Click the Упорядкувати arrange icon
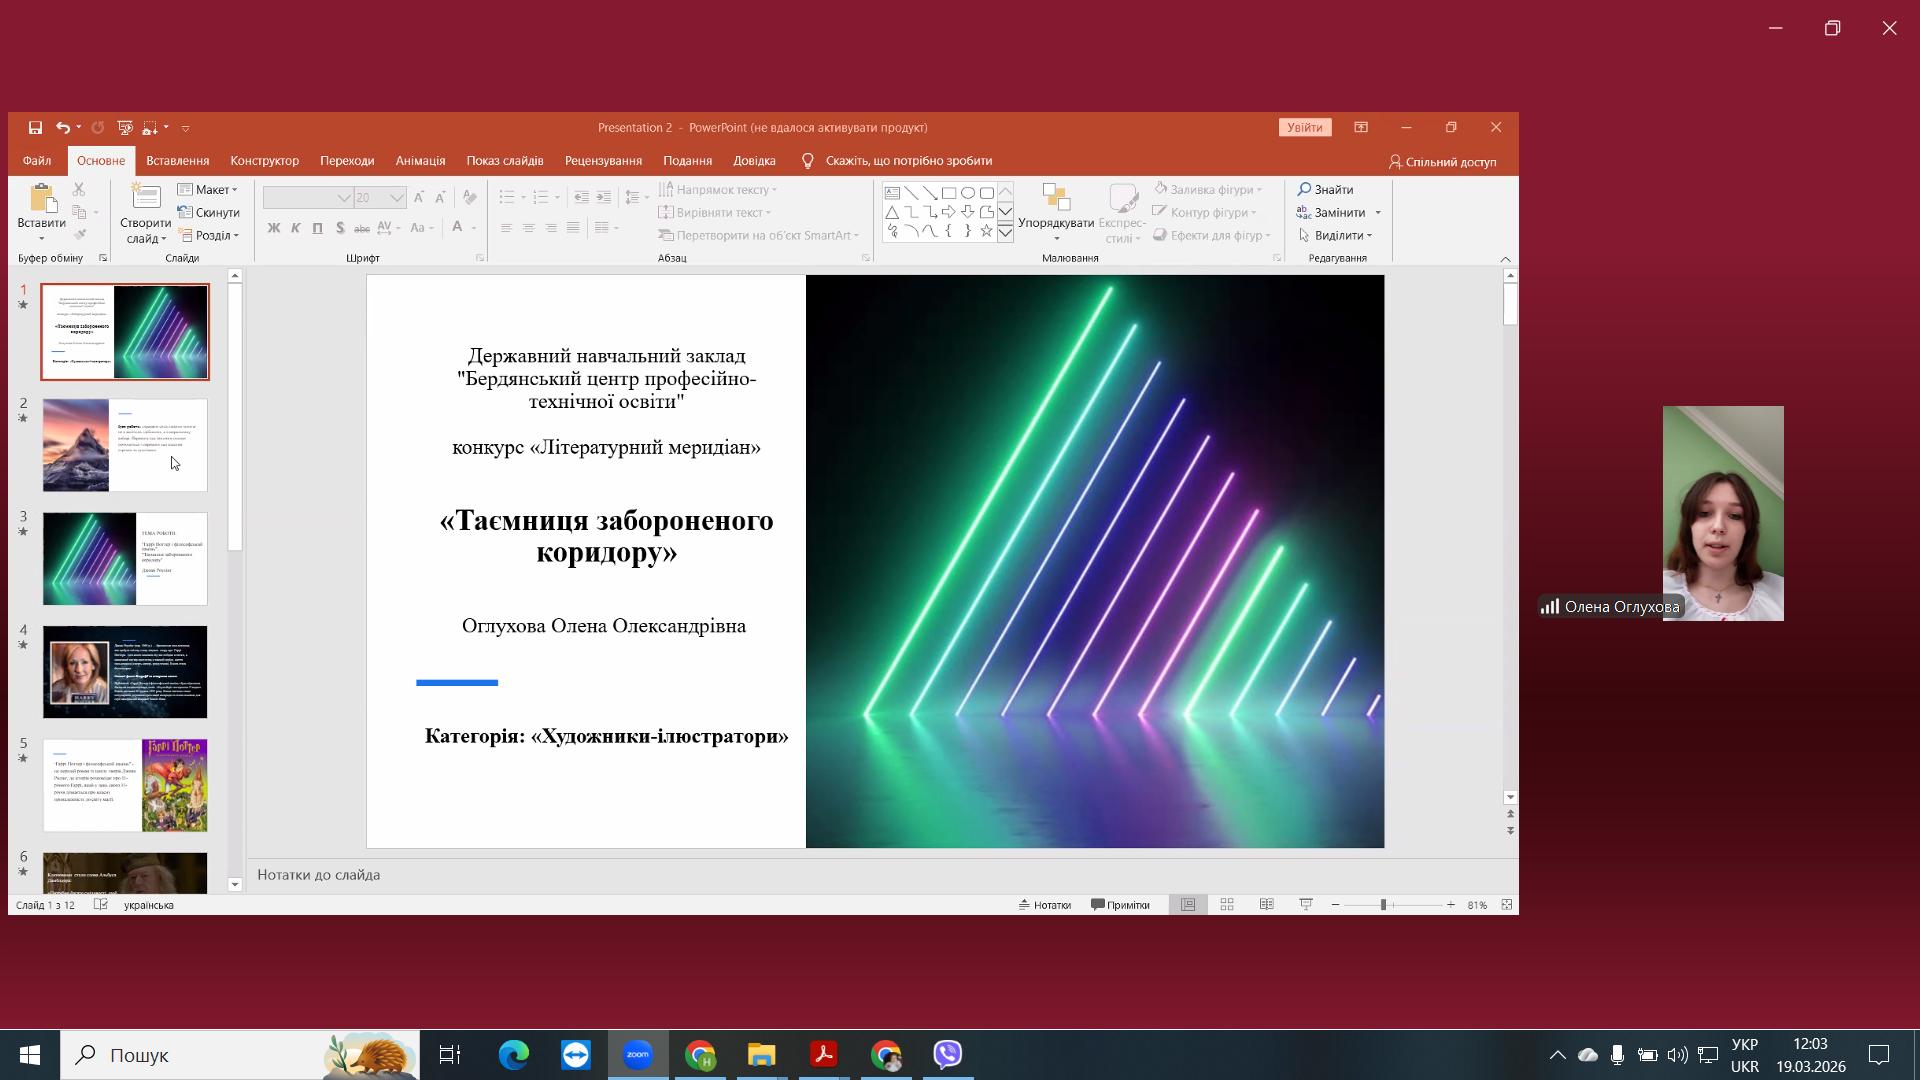The image size is (1920, 1080). click(1056, 200)
